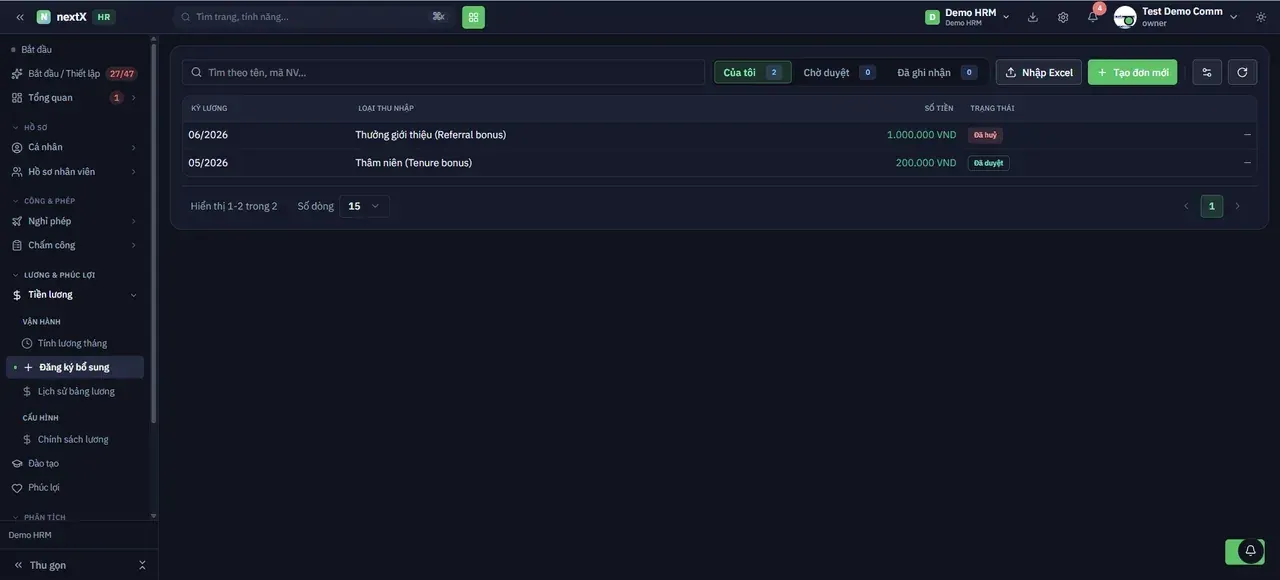Image resolution: width=1280 pixels, height=580 pixels.
Task: Open the filter sliders icon button
Action: (1207, 72)
